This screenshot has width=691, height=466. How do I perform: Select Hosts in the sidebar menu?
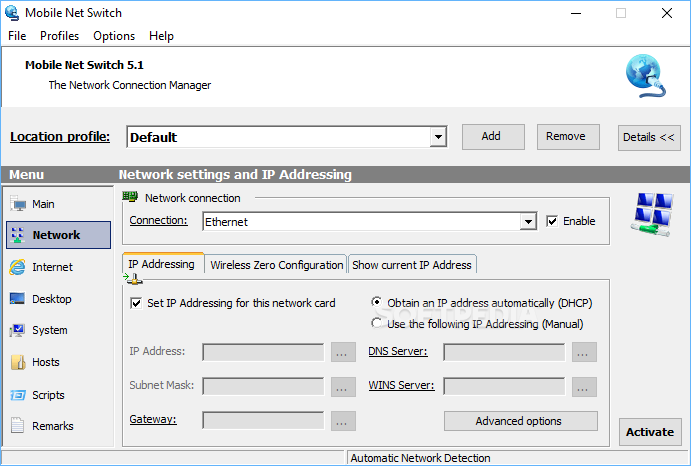point(58,362)
